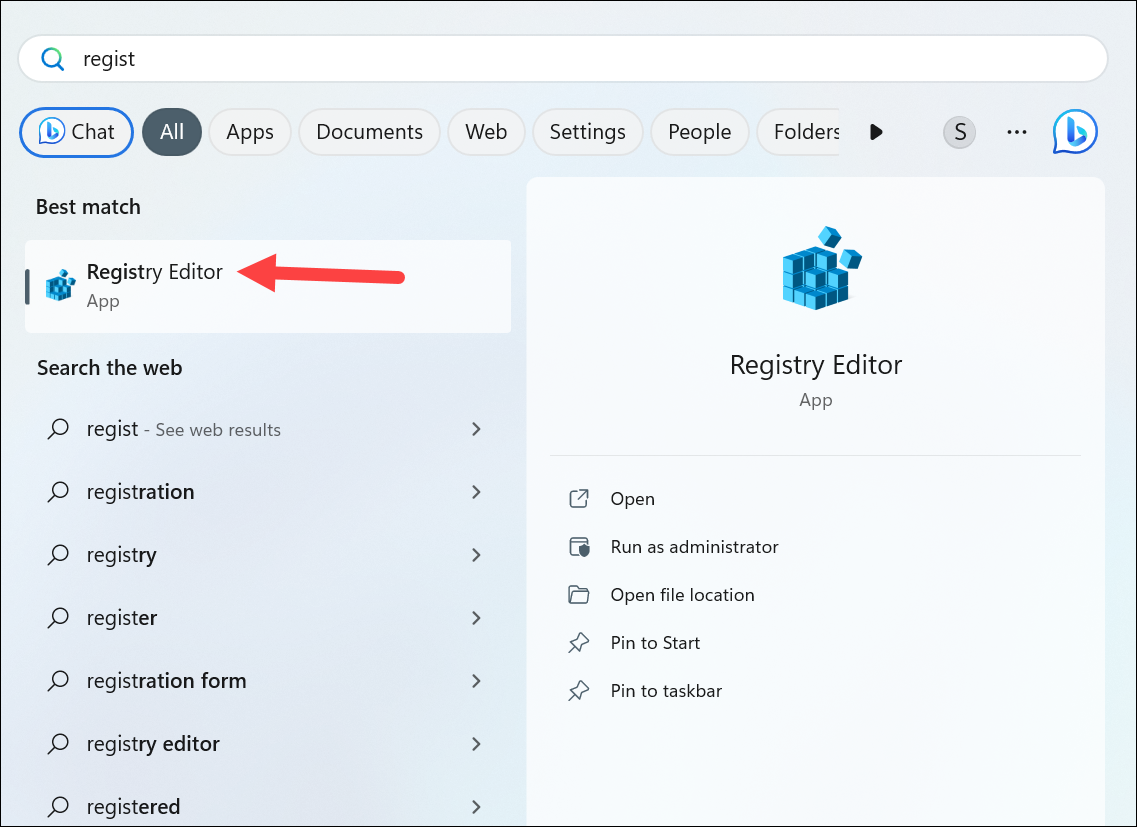Click the Pin to taskbar pin icon
Screen dimensions: 1137x827
(579, 691)
